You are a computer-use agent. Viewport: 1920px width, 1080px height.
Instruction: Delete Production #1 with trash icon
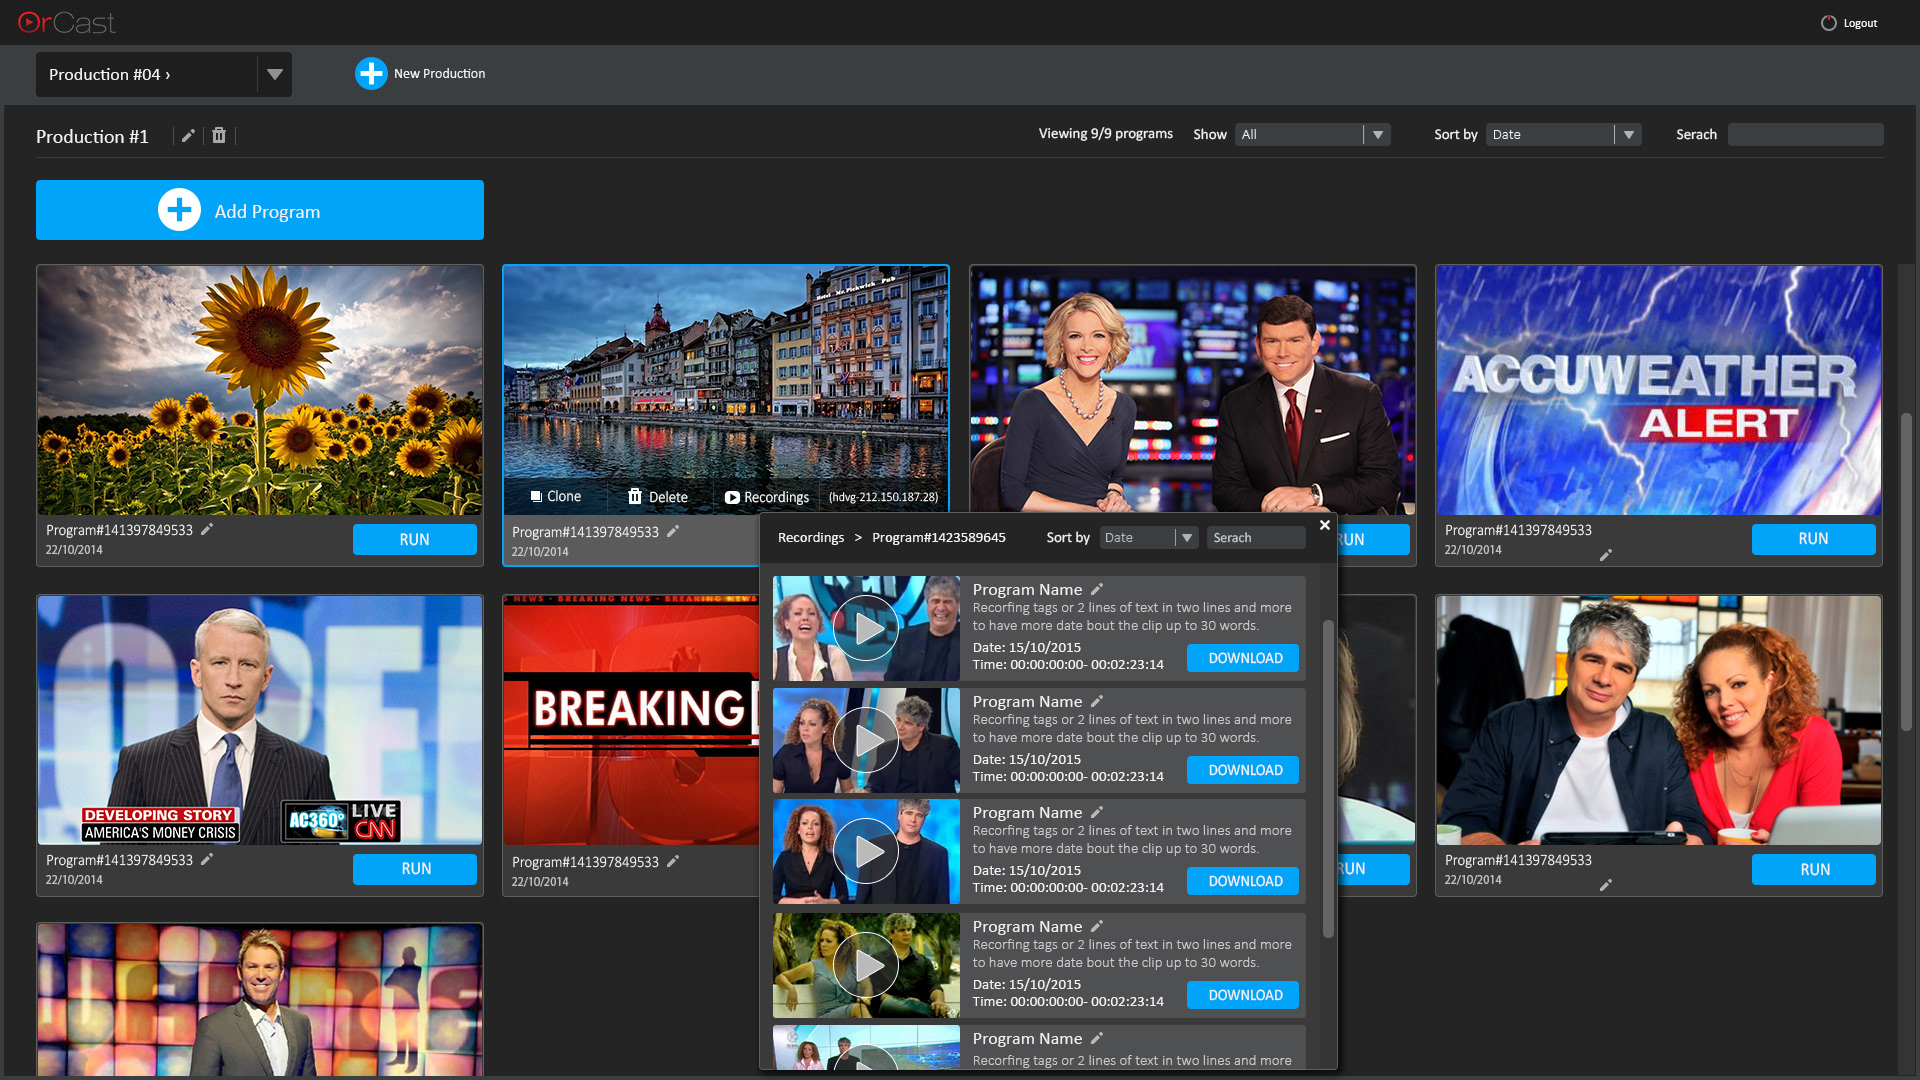point(219,136)
